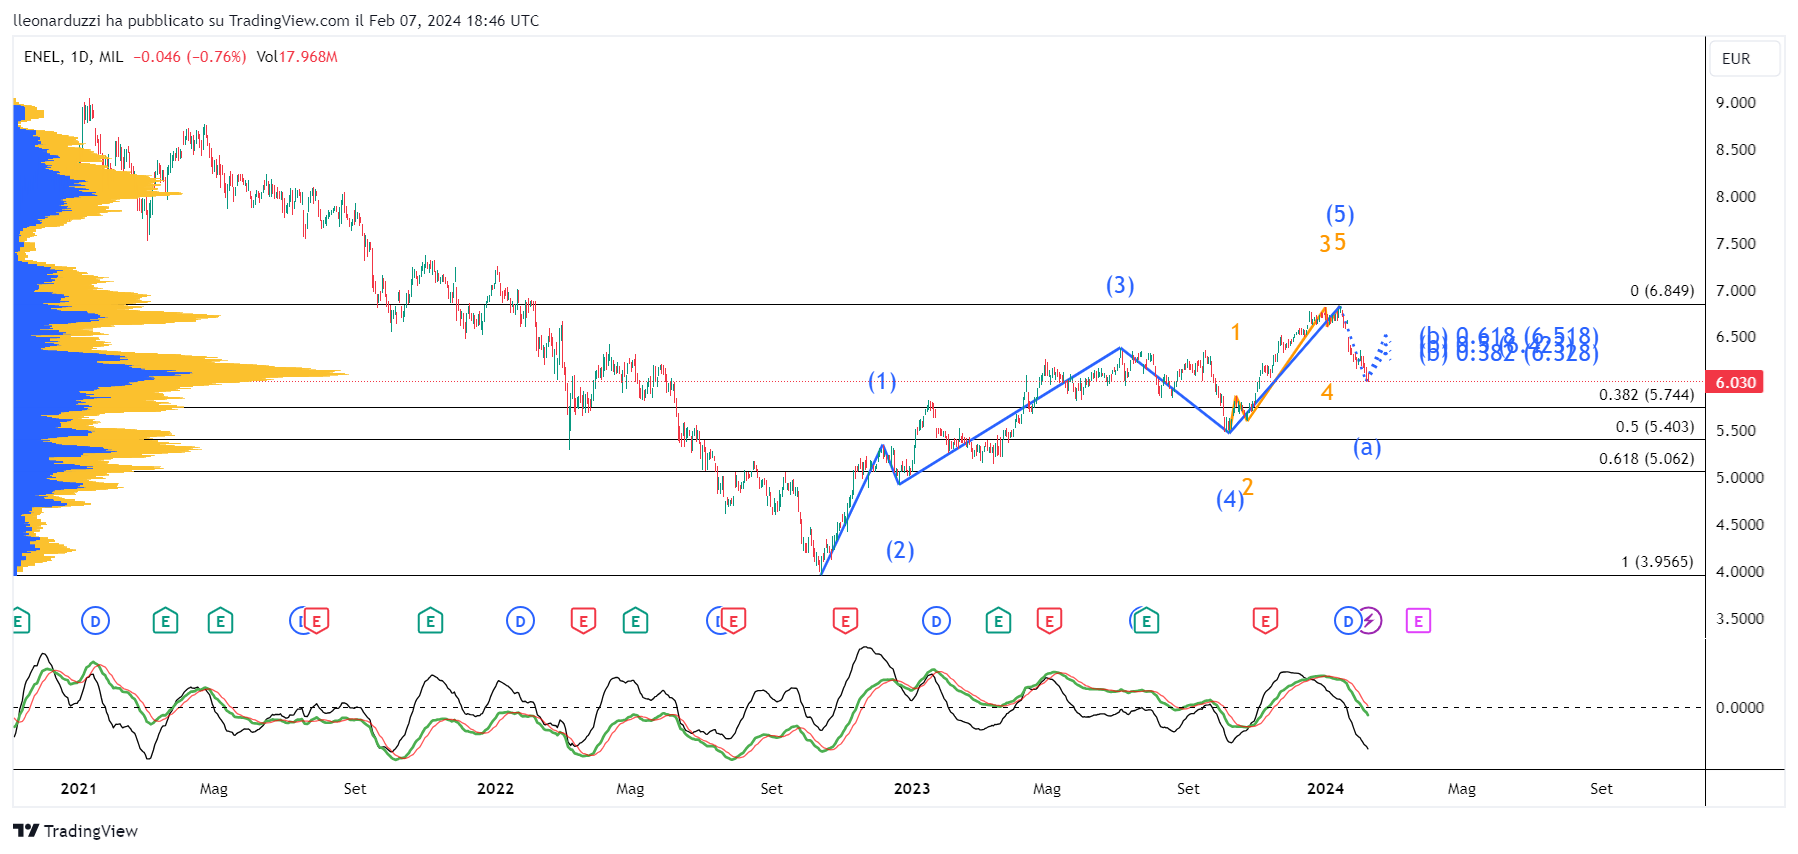This screenshot has width=1798, height=854.
Task: Click the blue wave label (2)
Action: pos(900,550)
